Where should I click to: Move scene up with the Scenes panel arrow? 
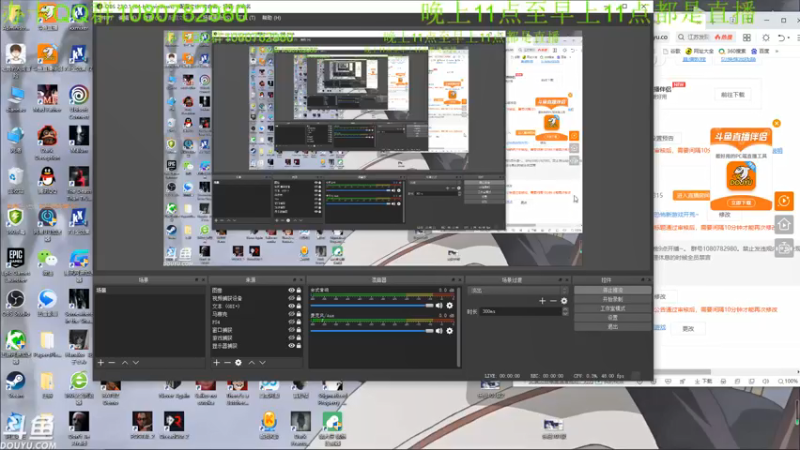tap(125, 362)
